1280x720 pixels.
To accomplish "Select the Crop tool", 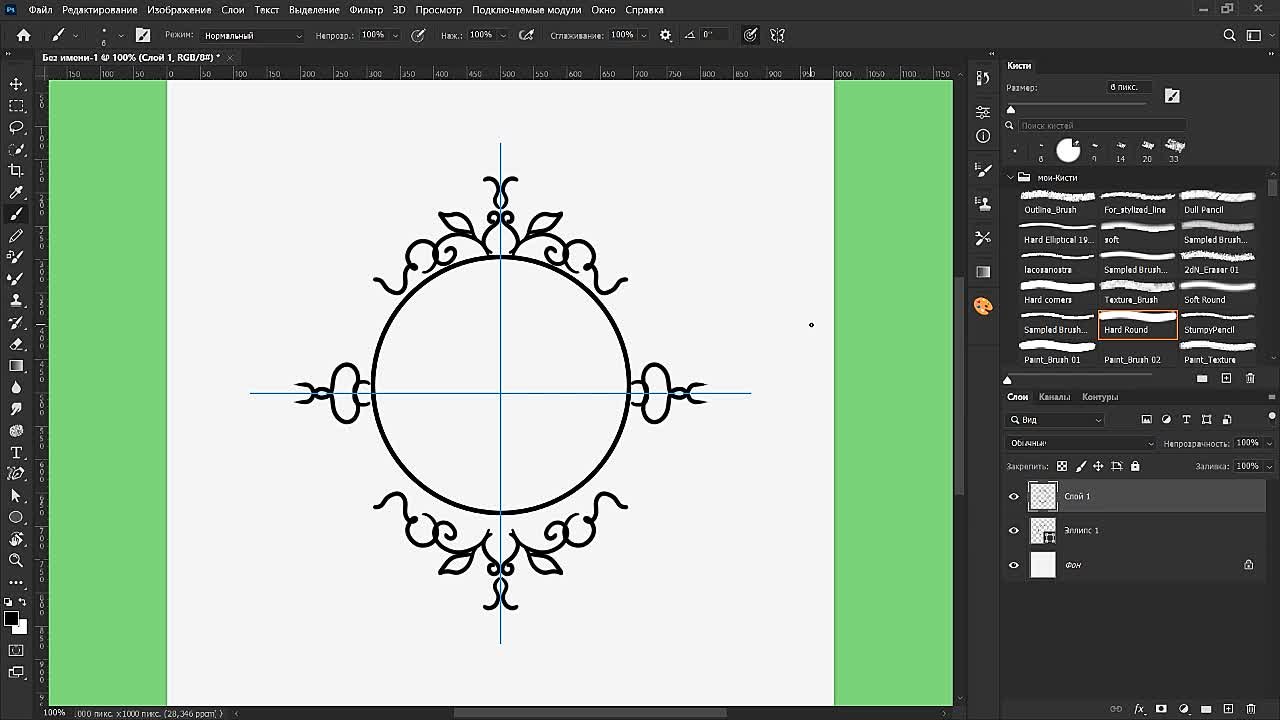I will pos(16,171).
